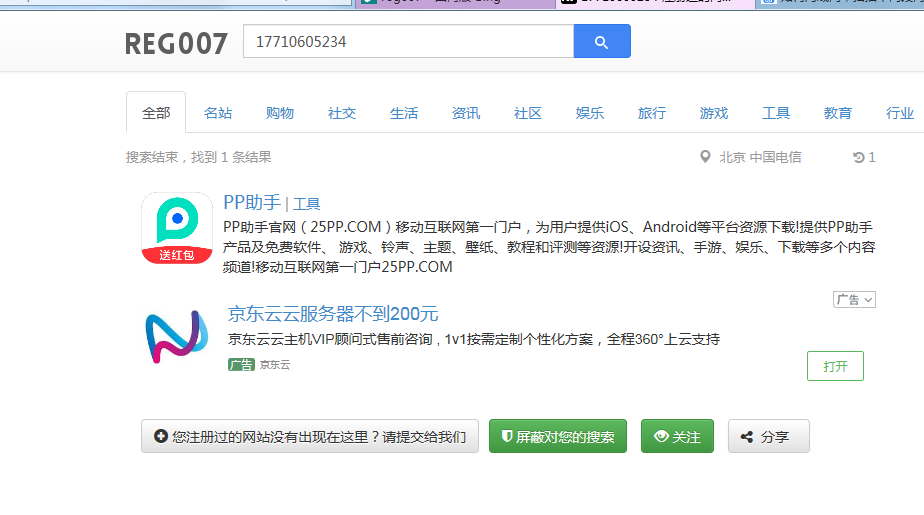The width and height of the screenshot is (924, 515).
Task: Click the green 打开 button
Action: [x=835, y=366]
